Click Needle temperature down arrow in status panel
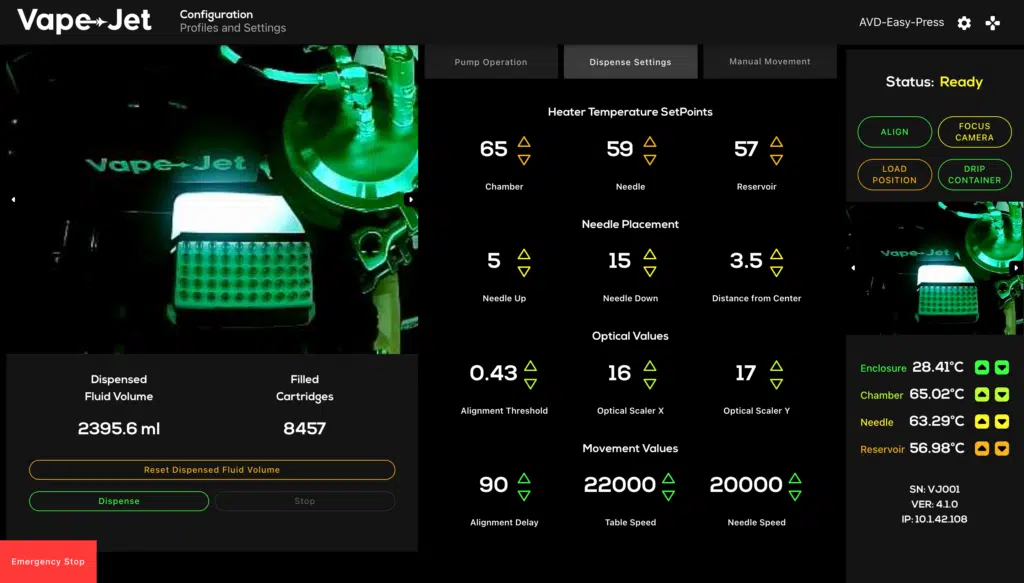 [1002, 422]
